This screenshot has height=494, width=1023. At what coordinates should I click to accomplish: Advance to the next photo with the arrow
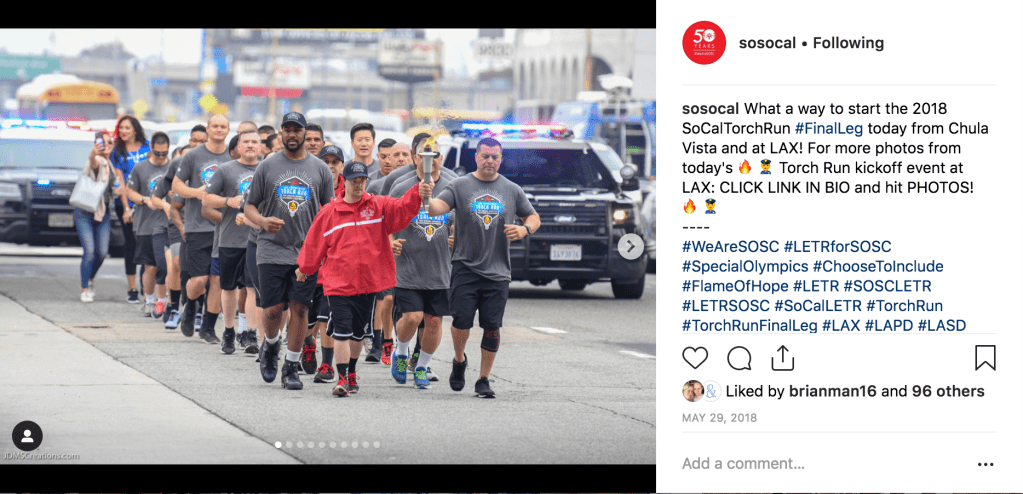pos(631,246)
